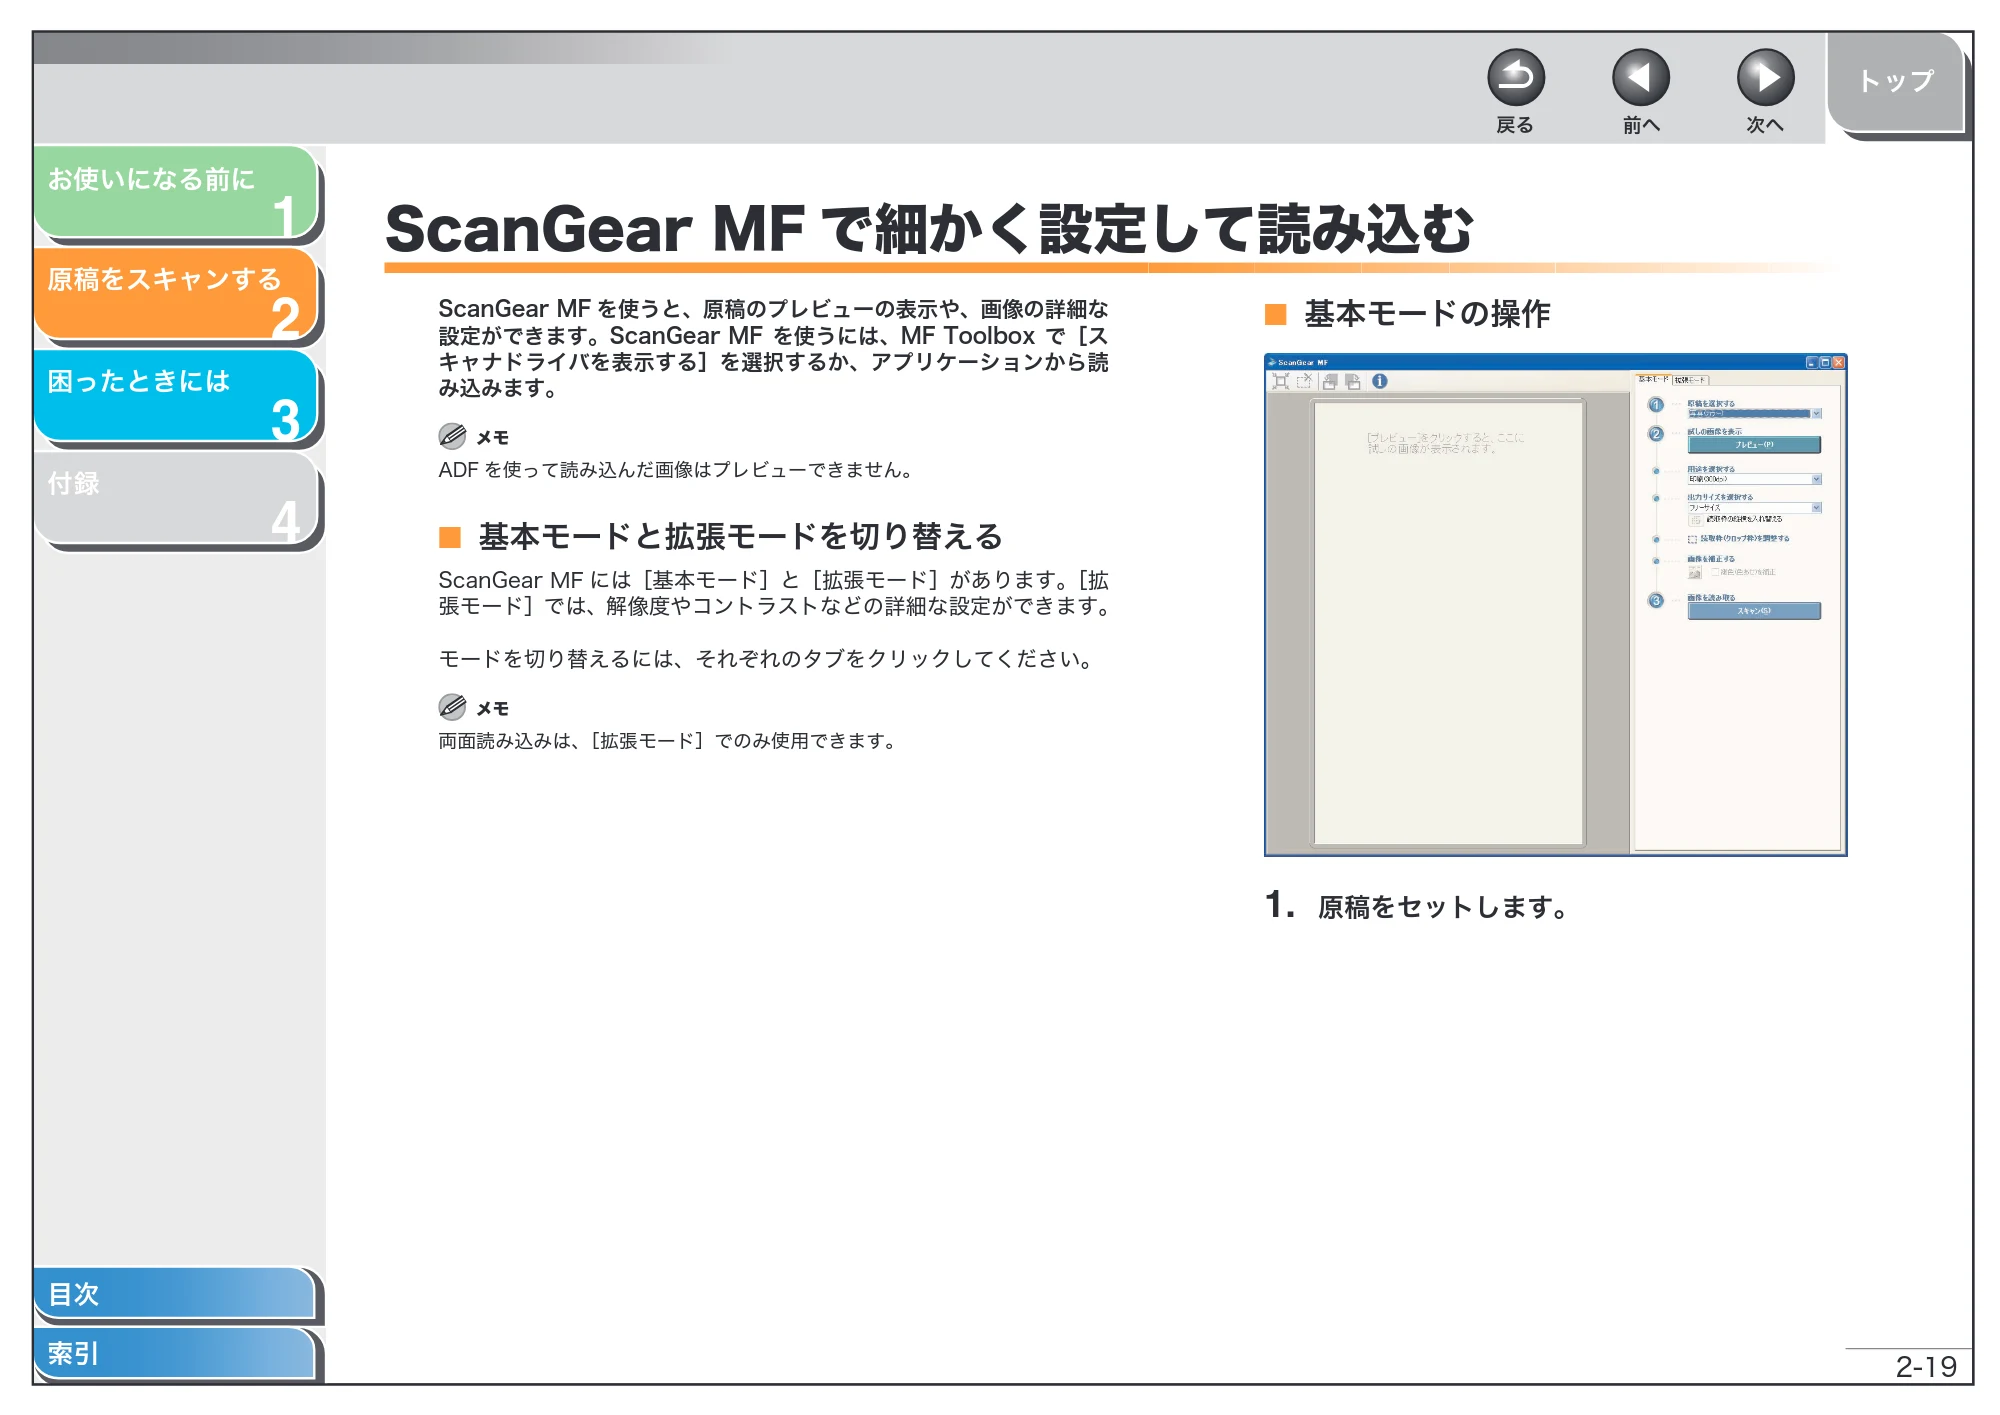
Task: Click the 戻る (back) round icon
Action: [x=1516, y=78]
